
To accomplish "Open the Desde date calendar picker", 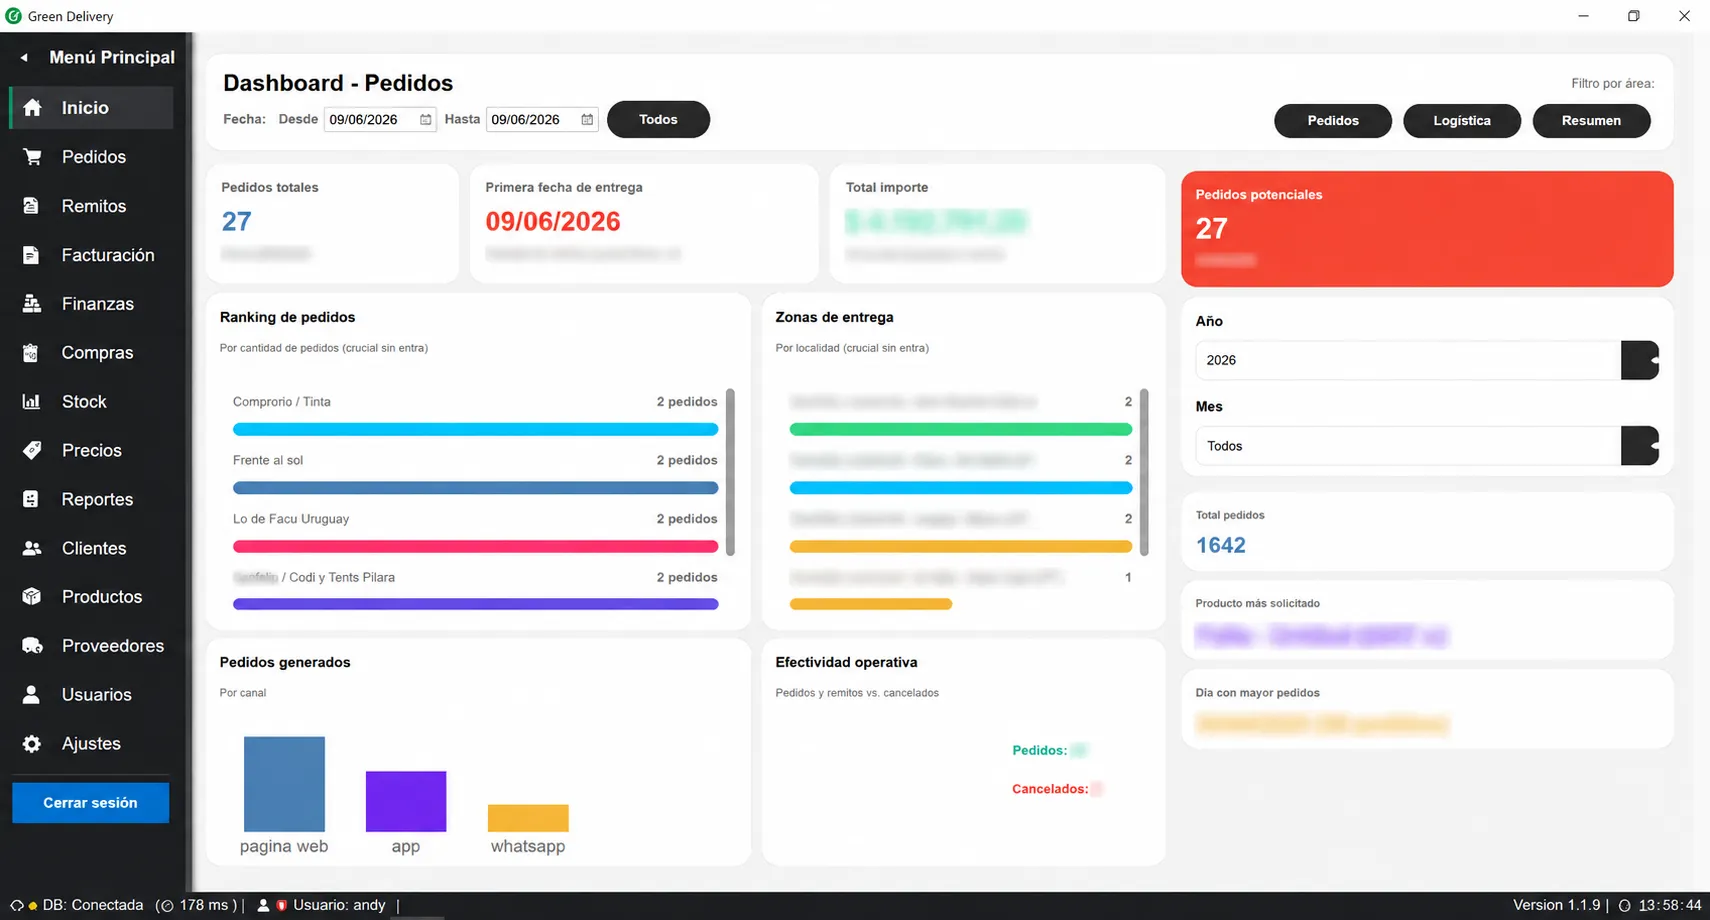I will click(x=426, y=120).
